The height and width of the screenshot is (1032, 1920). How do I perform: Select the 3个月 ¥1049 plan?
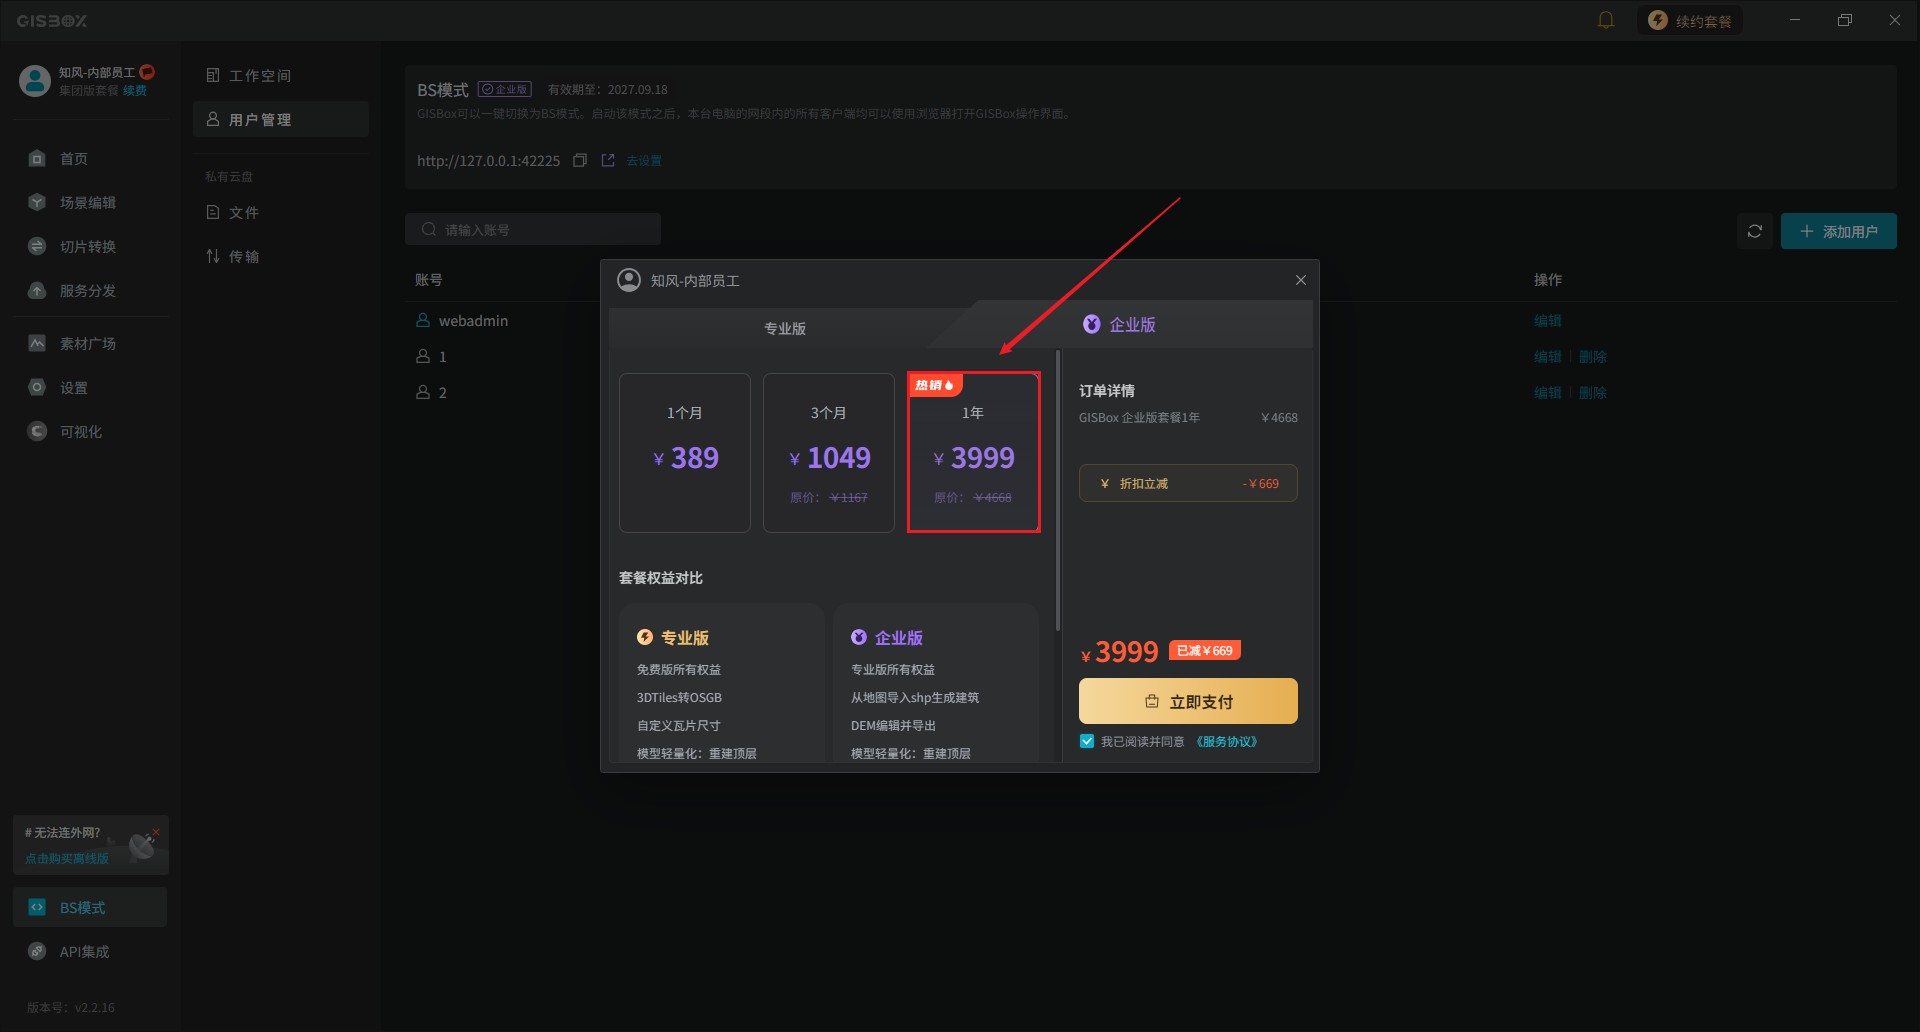829,453
